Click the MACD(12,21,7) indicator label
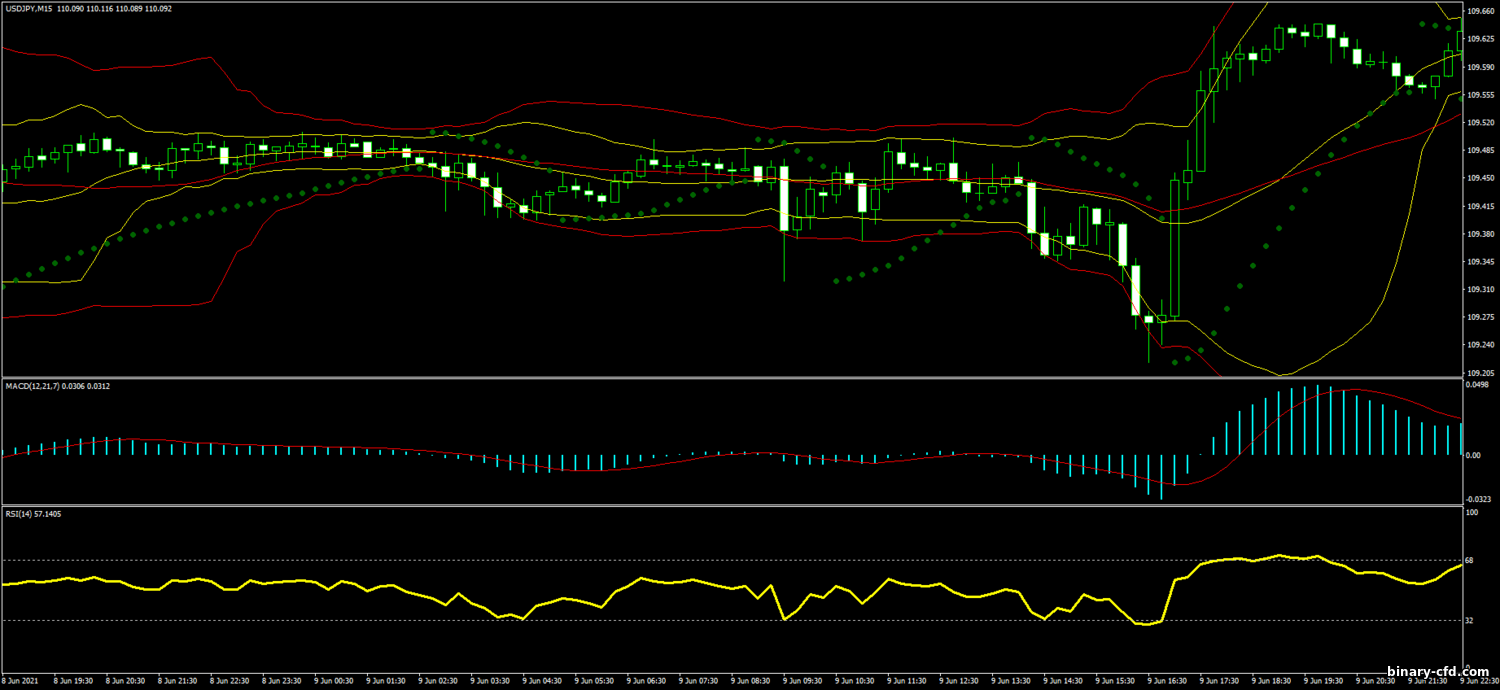The height and width of the screenshot is (690, 1500). click(32, 385)
